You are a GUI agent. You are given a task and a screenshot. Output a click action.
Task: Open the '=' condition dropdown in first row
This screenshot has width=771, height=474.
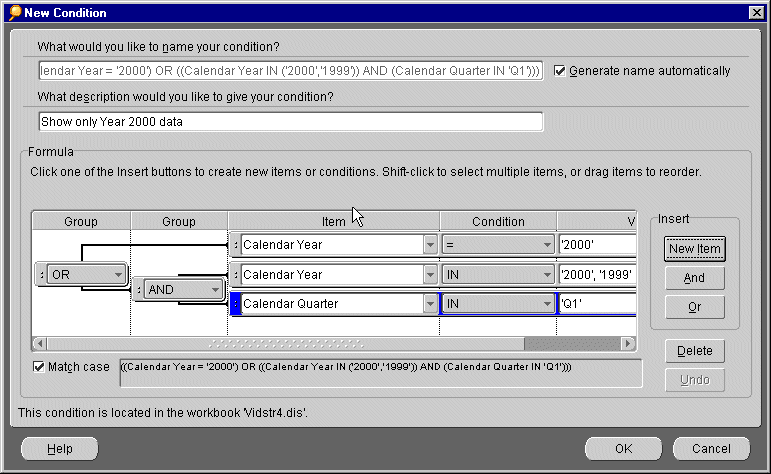pos(546,244)
